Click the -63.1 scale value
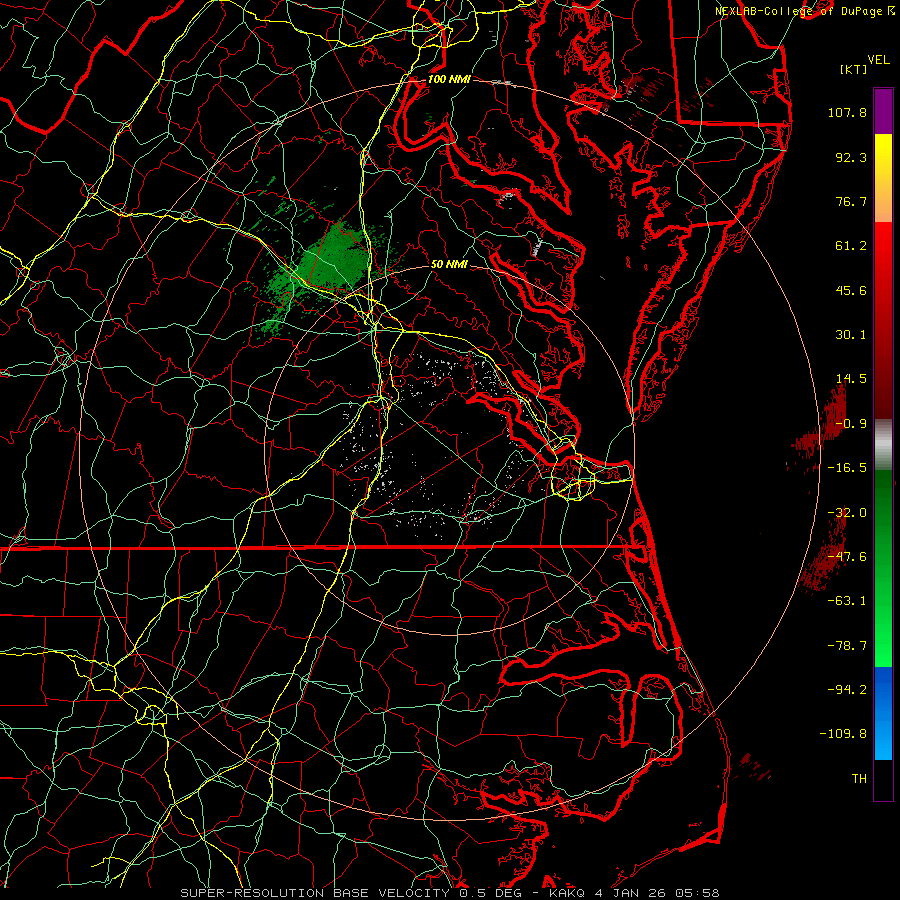This screenshot has width=900, height=900. tap(847, 601)
